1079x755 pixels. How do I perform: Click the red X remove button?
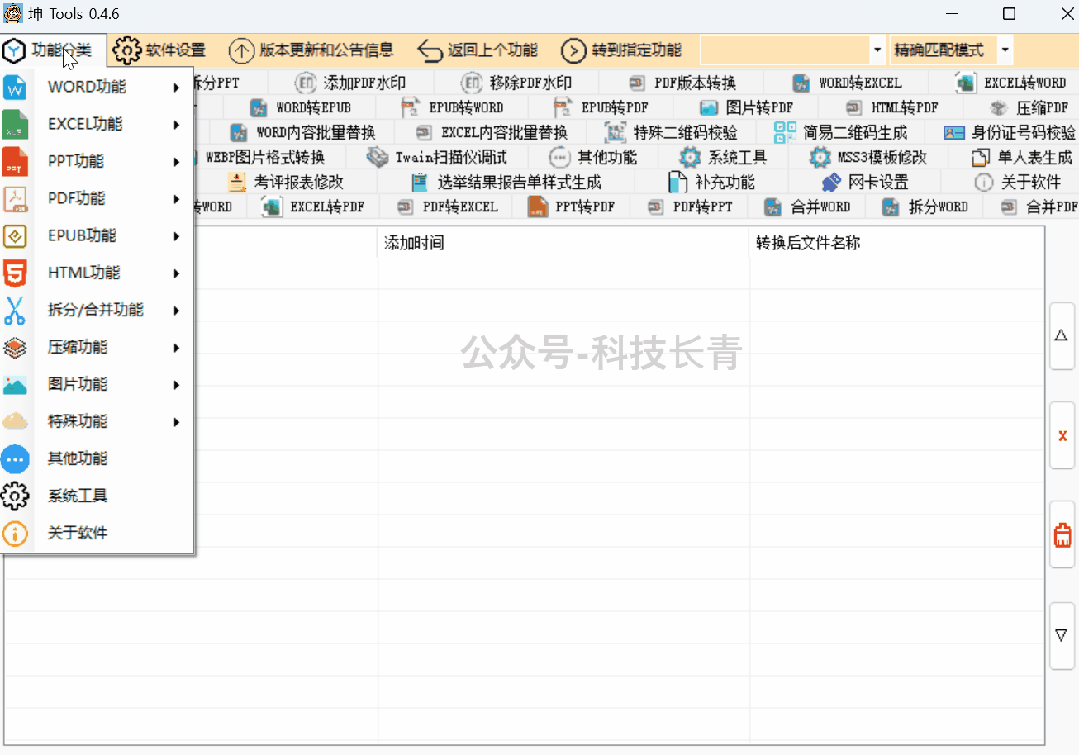click(x=1062, y=436)
